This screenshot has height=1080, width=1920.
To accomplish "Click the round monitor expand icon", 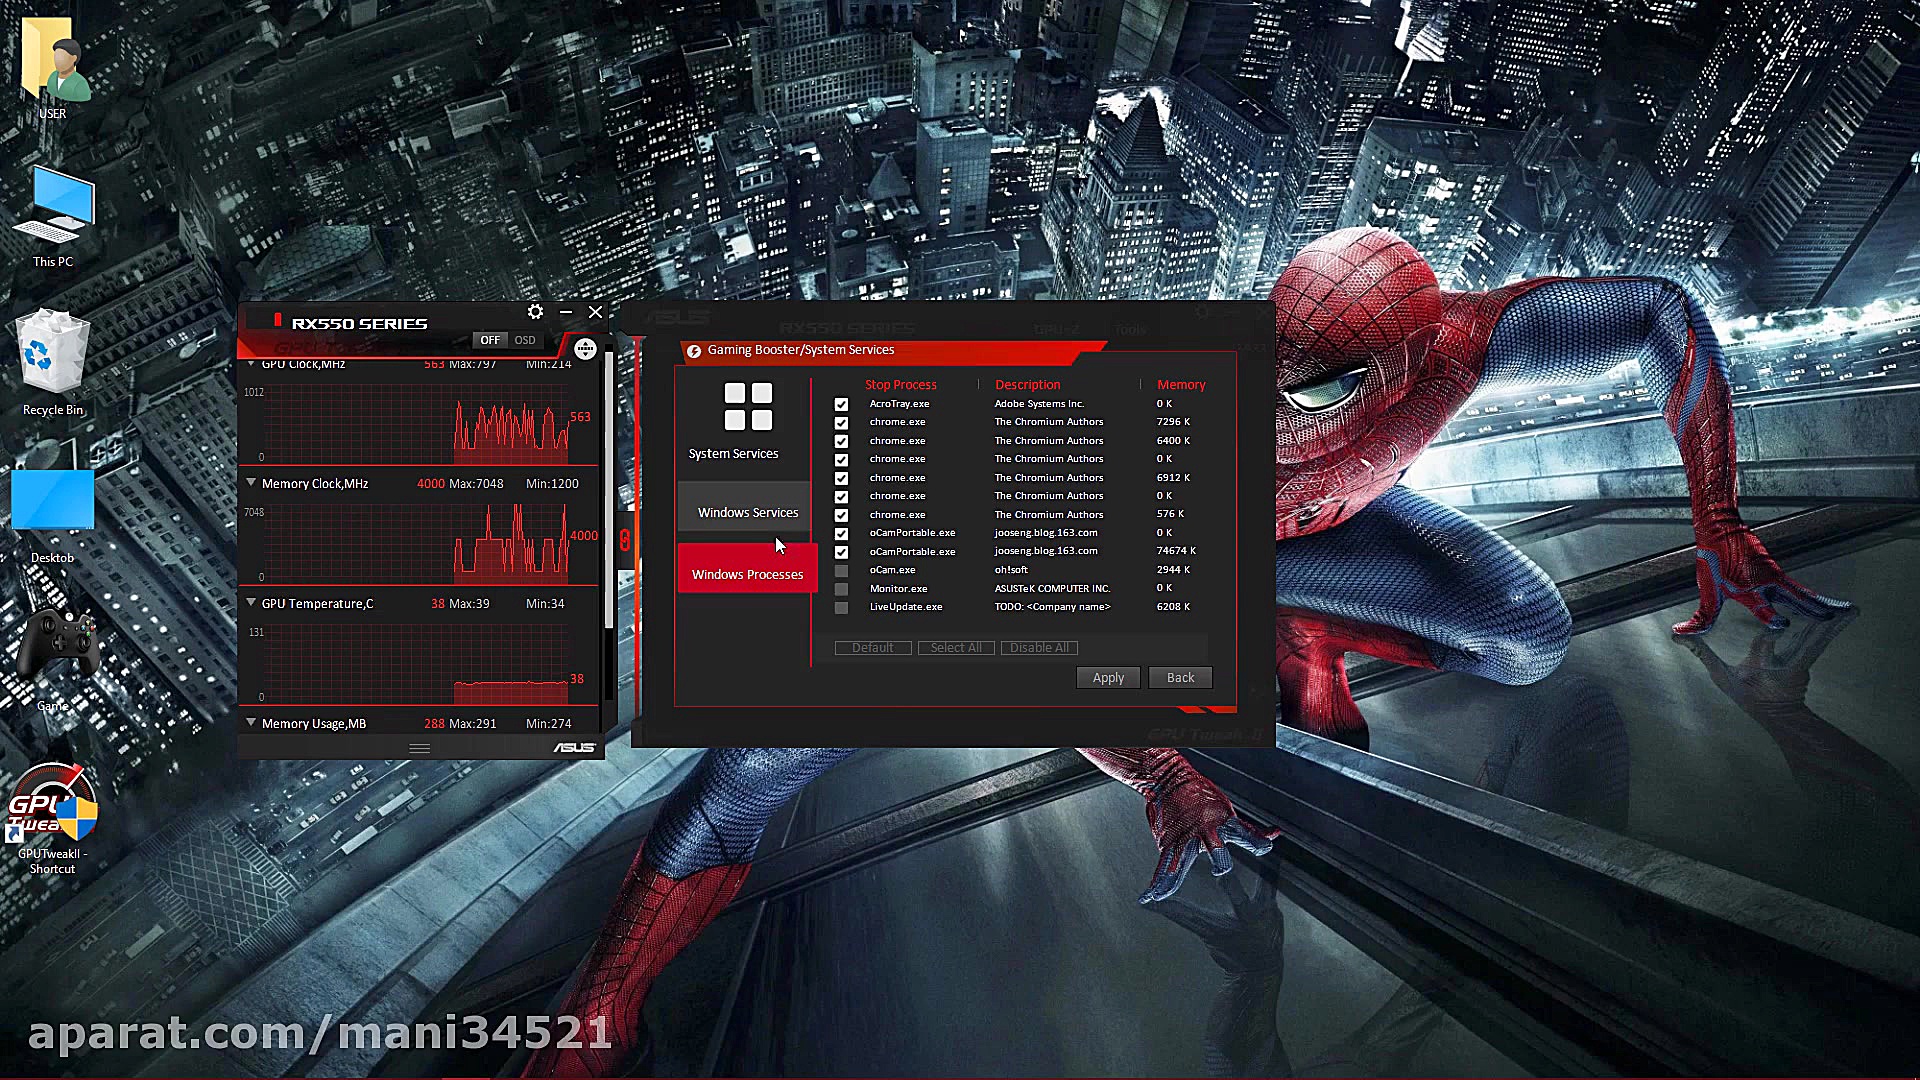I will click(585, 349).
